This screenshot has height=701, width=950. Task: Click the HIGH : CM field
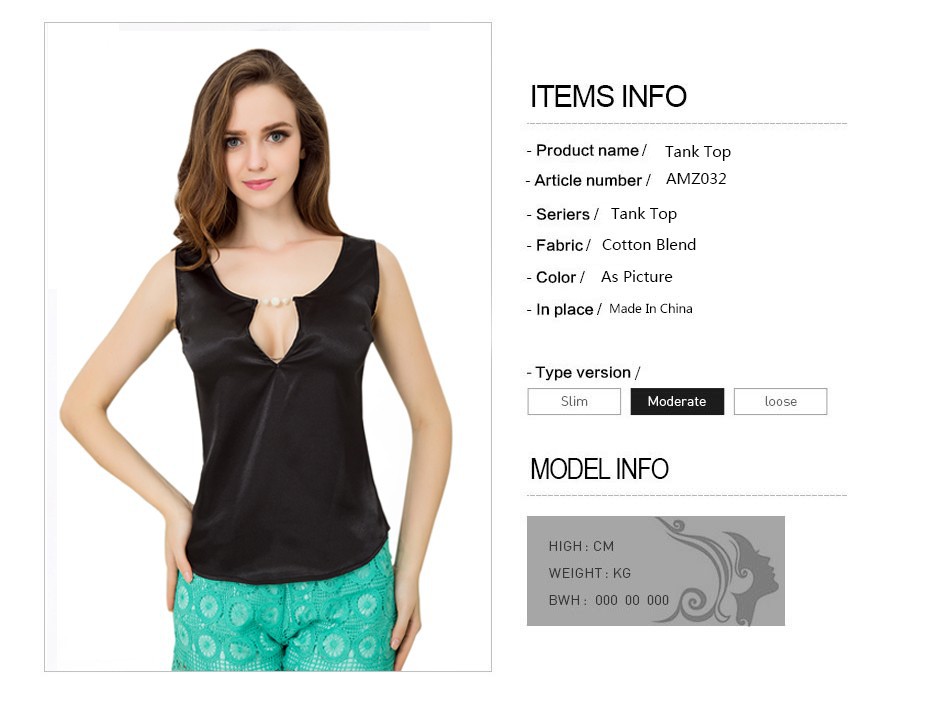581,546
